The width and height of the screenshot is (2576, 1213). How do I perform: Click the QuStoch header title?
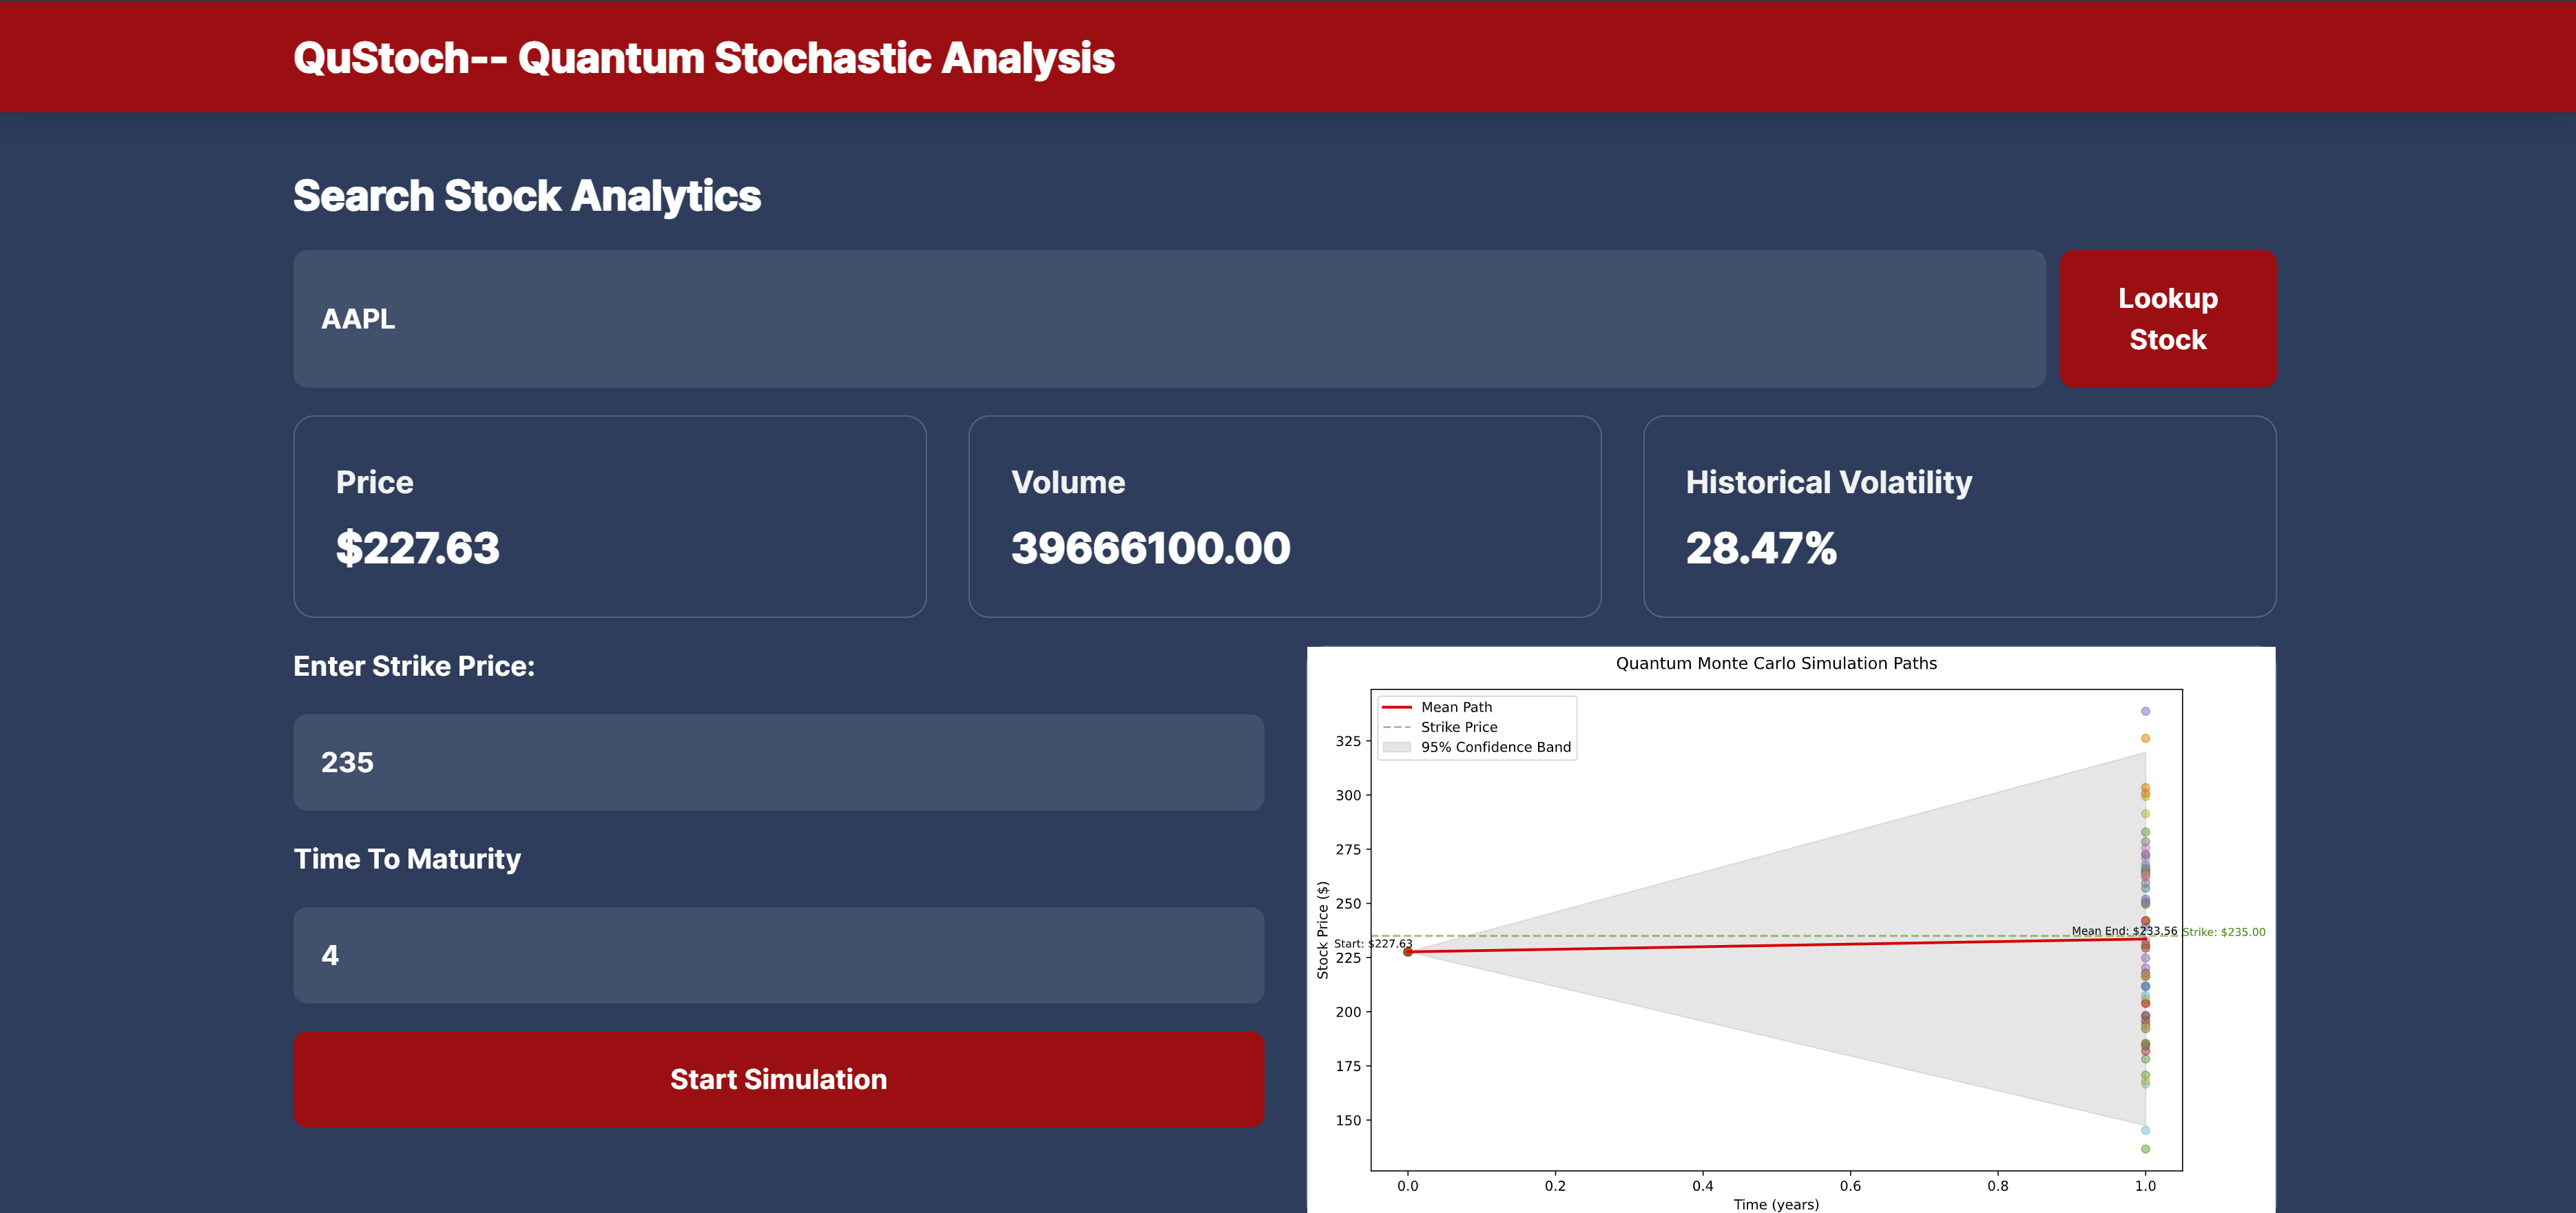[703, 58]
